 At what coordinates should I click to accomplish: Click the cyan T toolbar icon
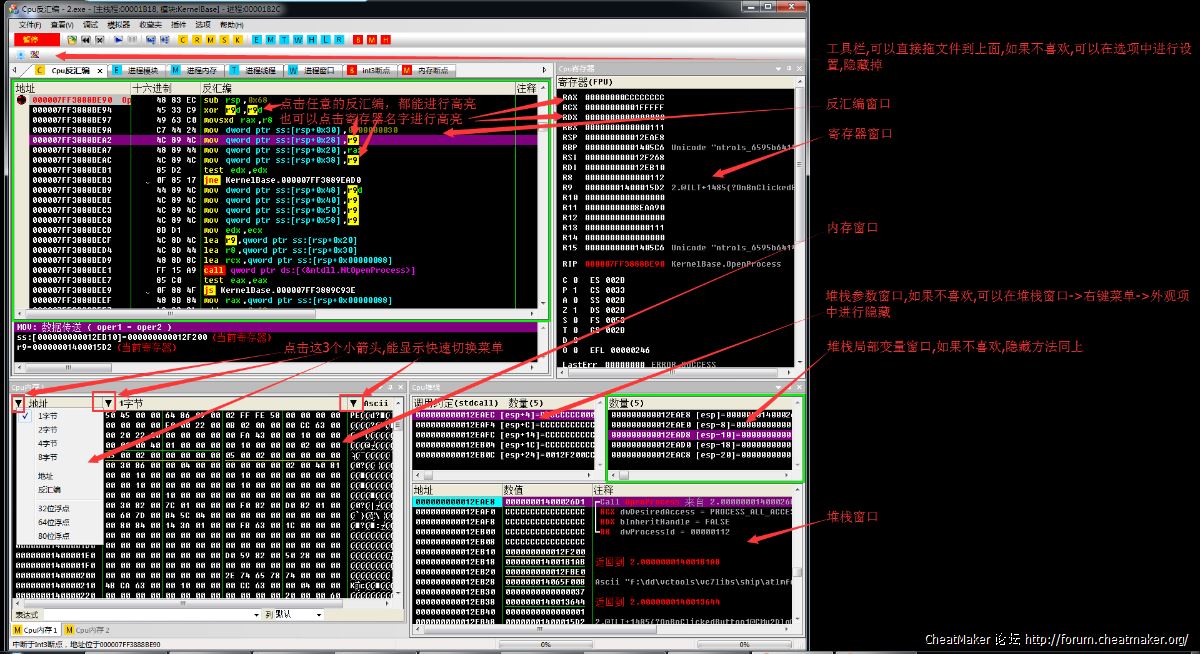click(x=283, y=40)
